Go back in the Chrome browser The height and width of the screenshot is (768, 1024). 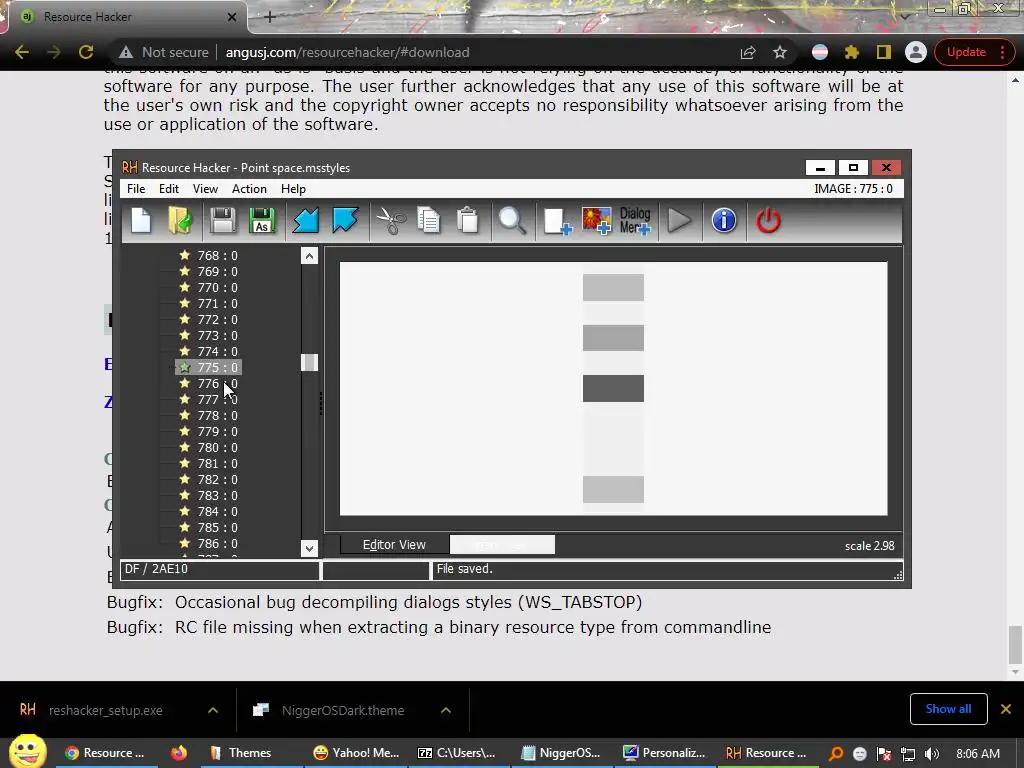pos(22,52)
